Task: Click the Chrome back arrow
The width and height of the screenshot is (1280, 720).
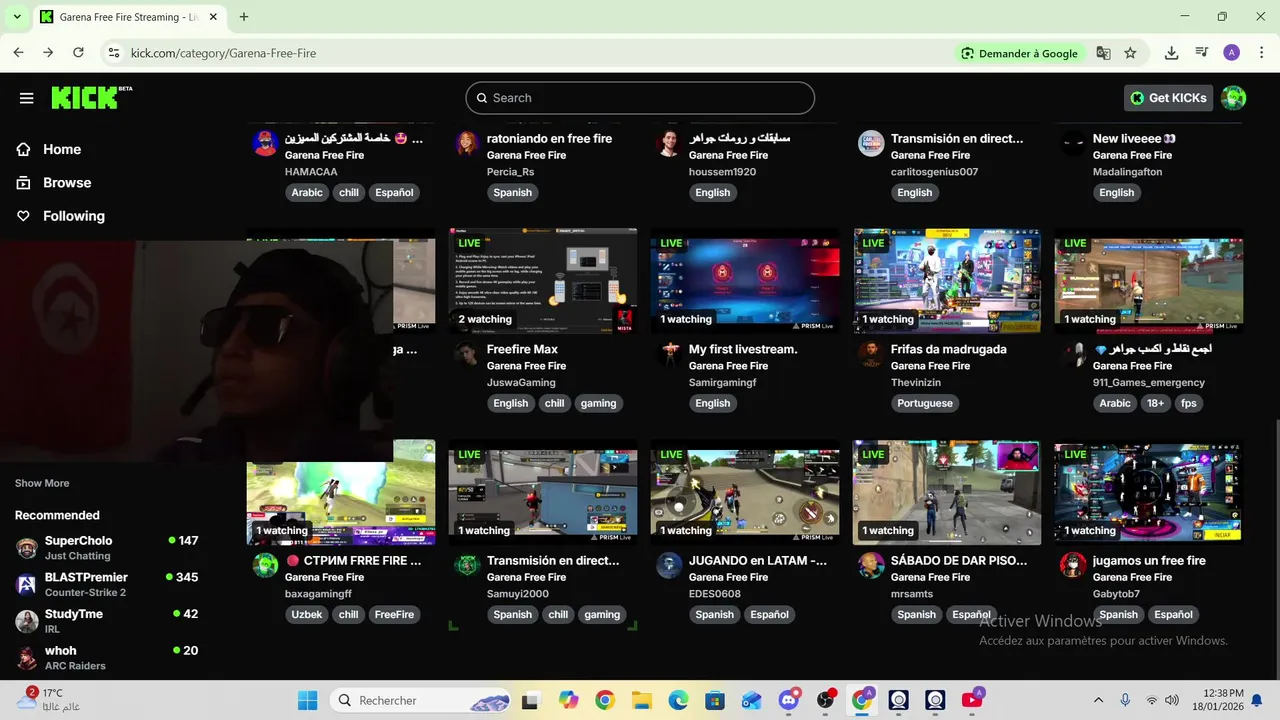Action: 18,53
